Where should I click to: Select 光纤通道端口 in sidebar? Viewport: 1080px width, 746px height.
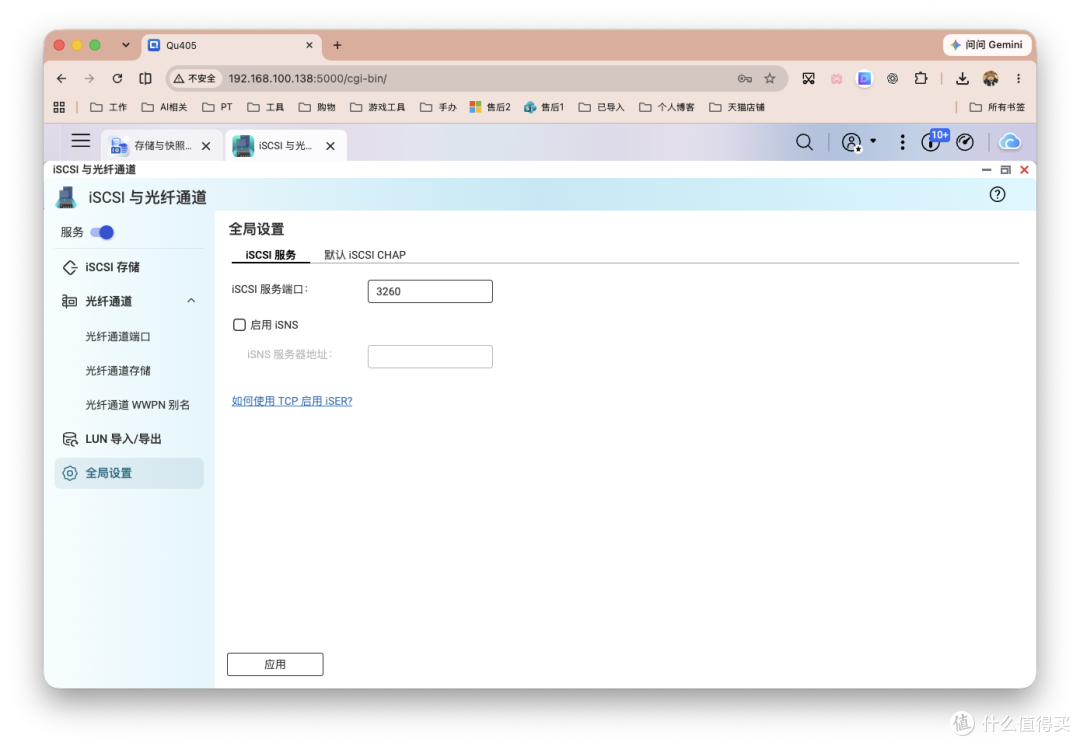[x=118, y=336]
